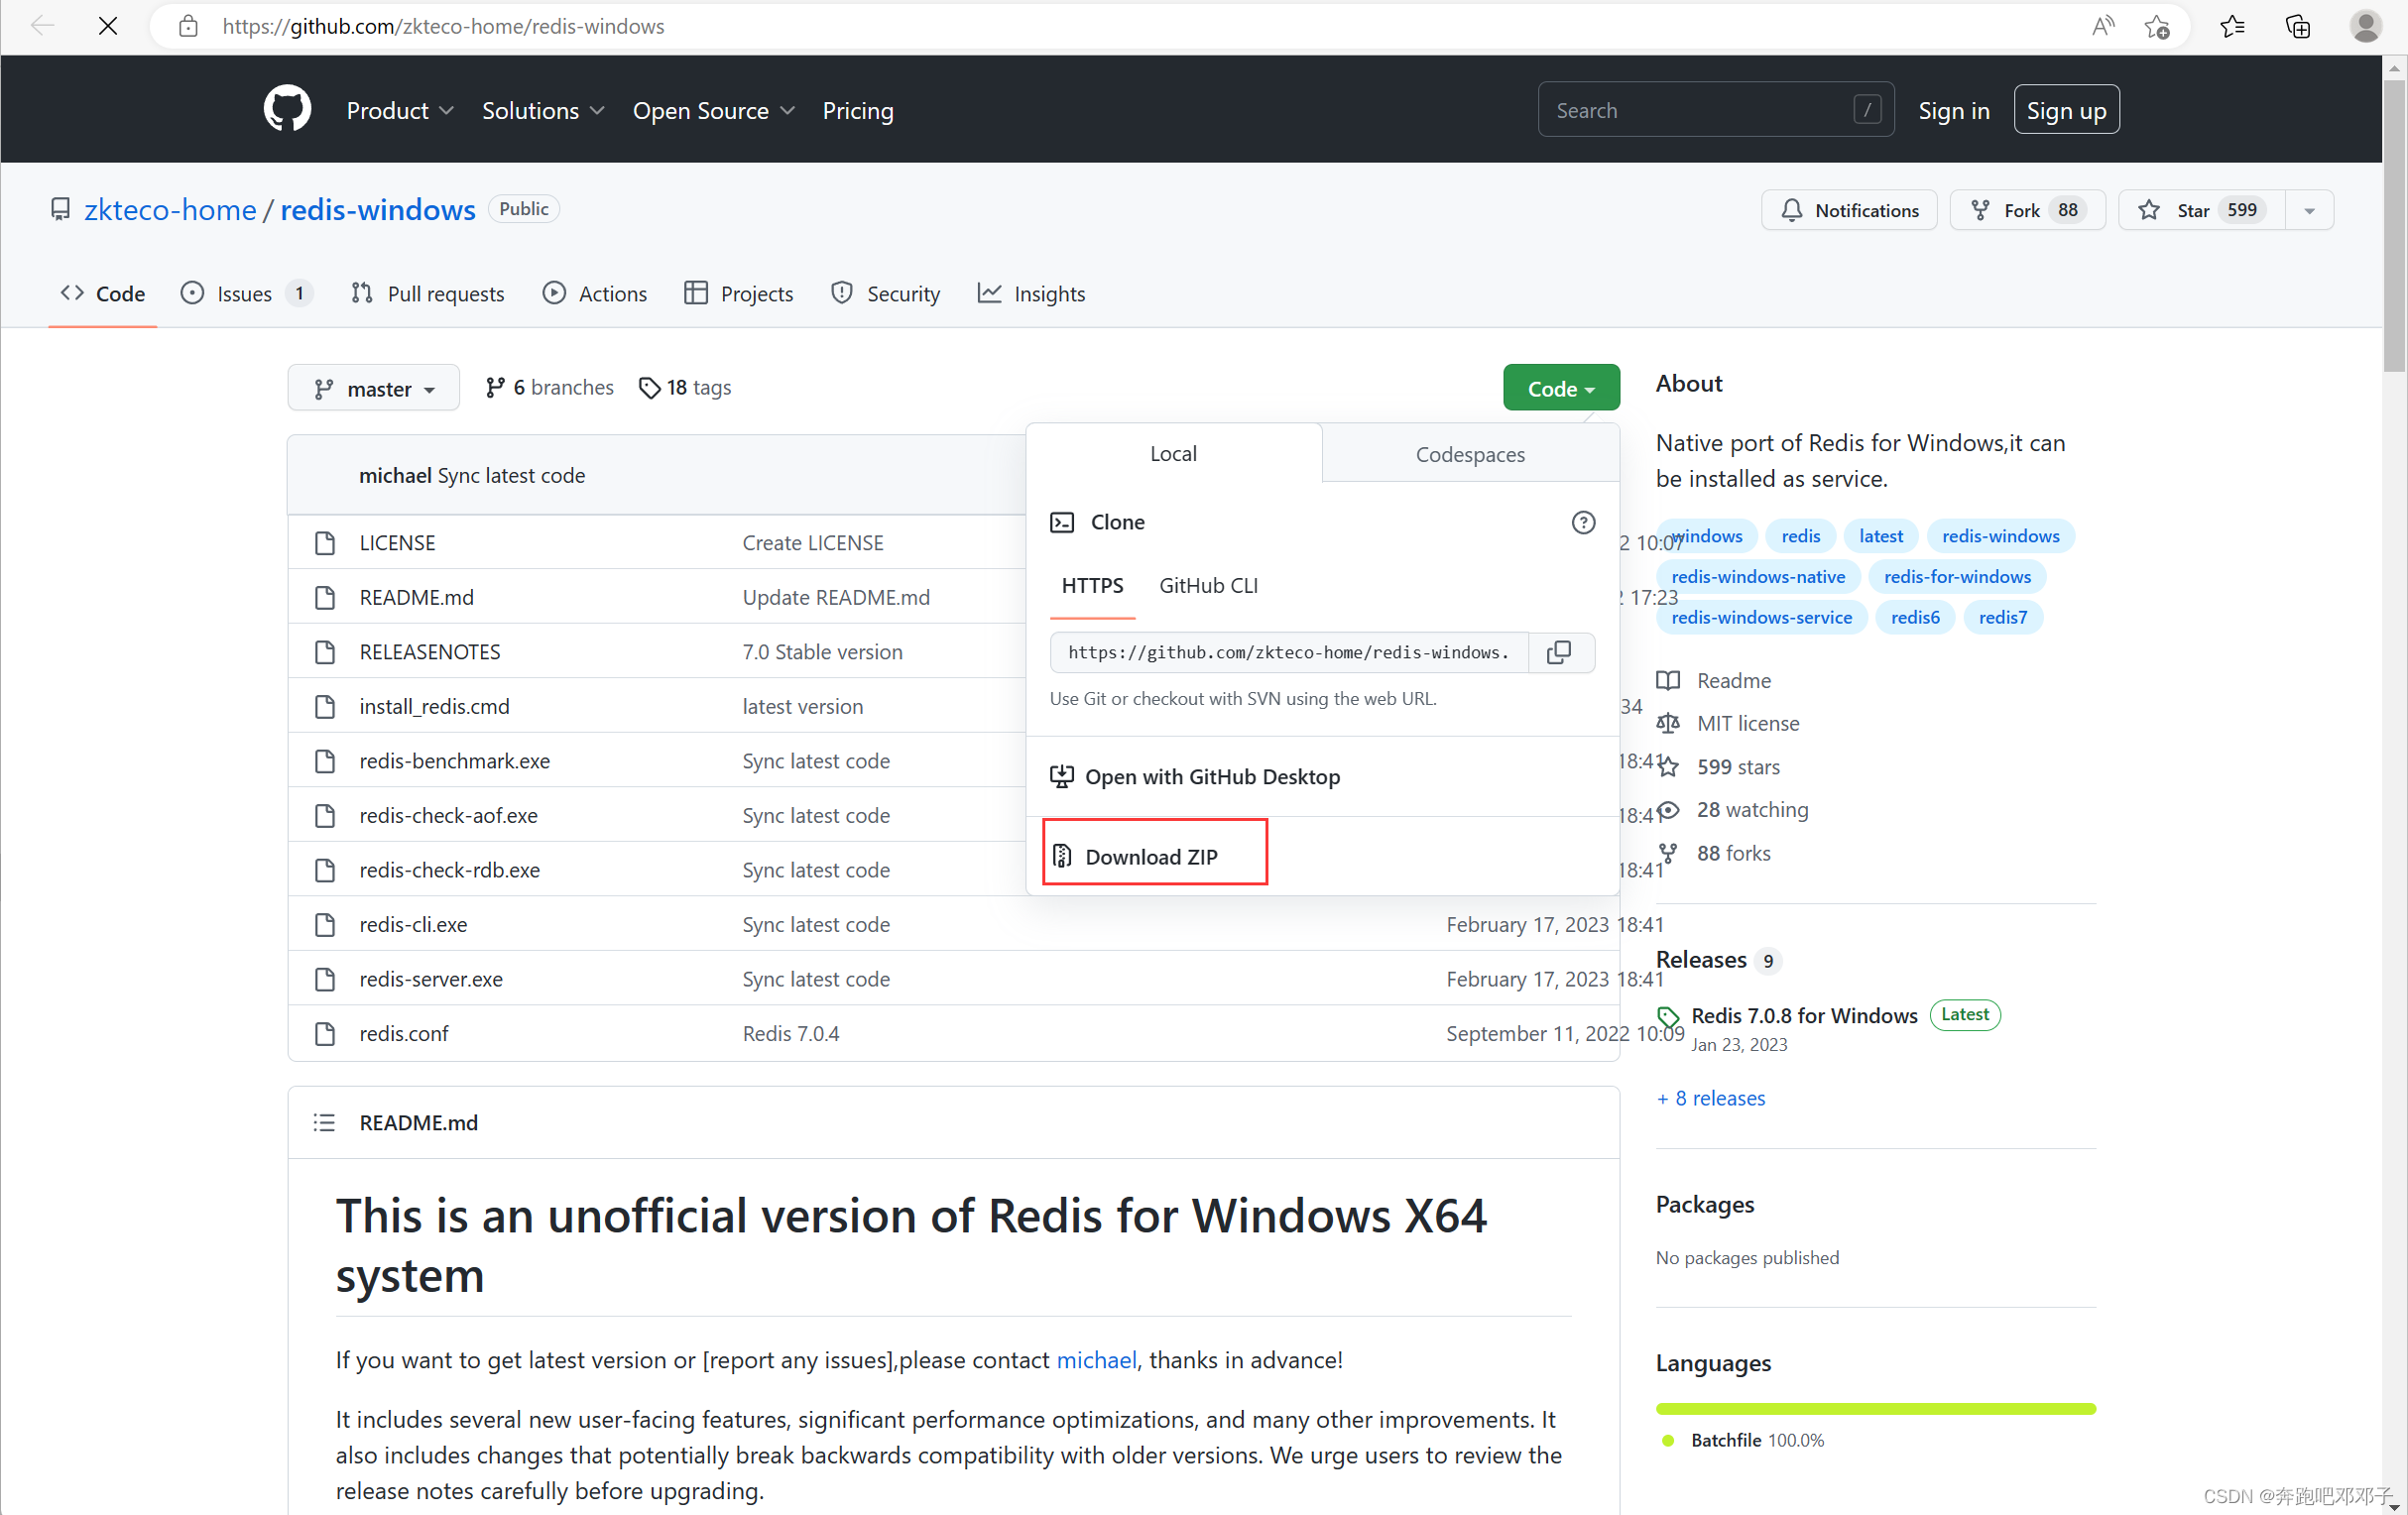Click the clone URL text field

pyautogui.click(x=1289, y=652)
